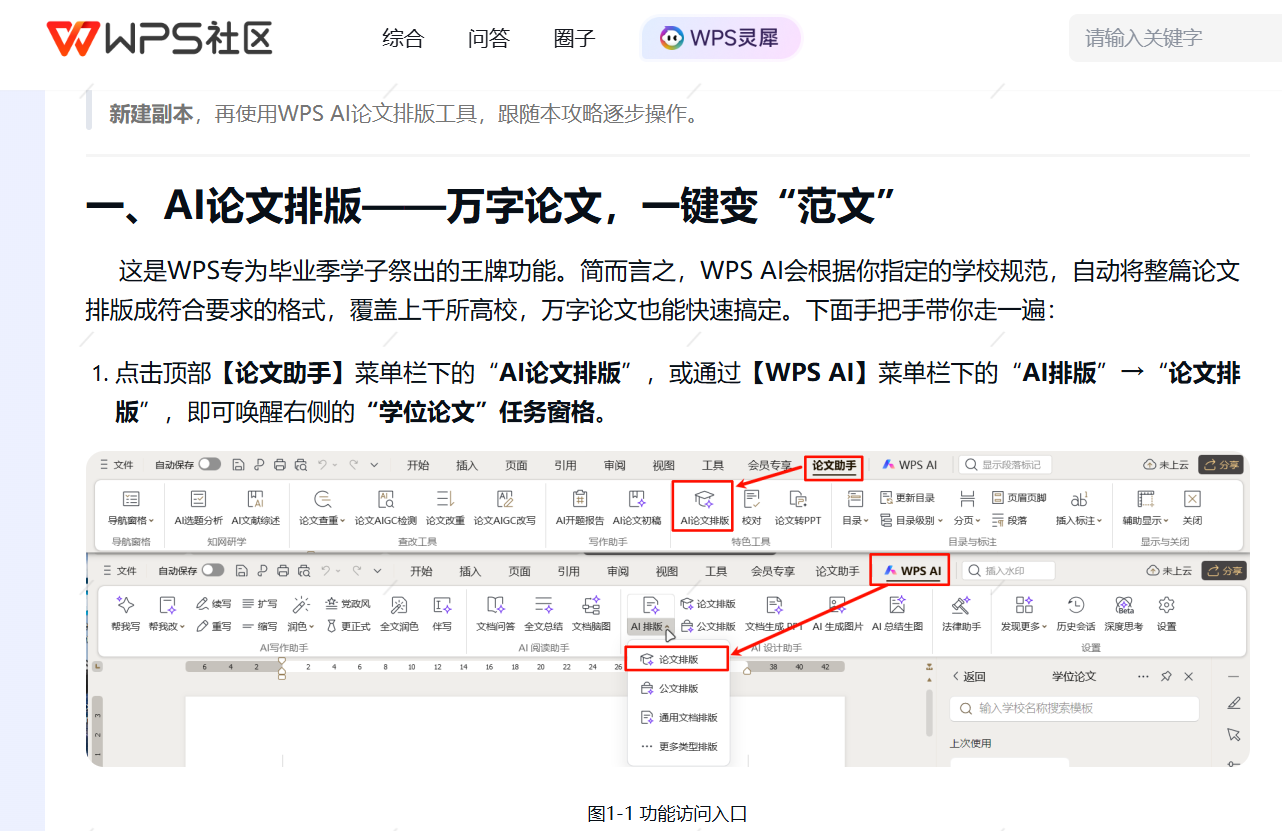
Task: Click the 关闭 icon in 显示与关闭 group
Action: [x=1192, y=498]
